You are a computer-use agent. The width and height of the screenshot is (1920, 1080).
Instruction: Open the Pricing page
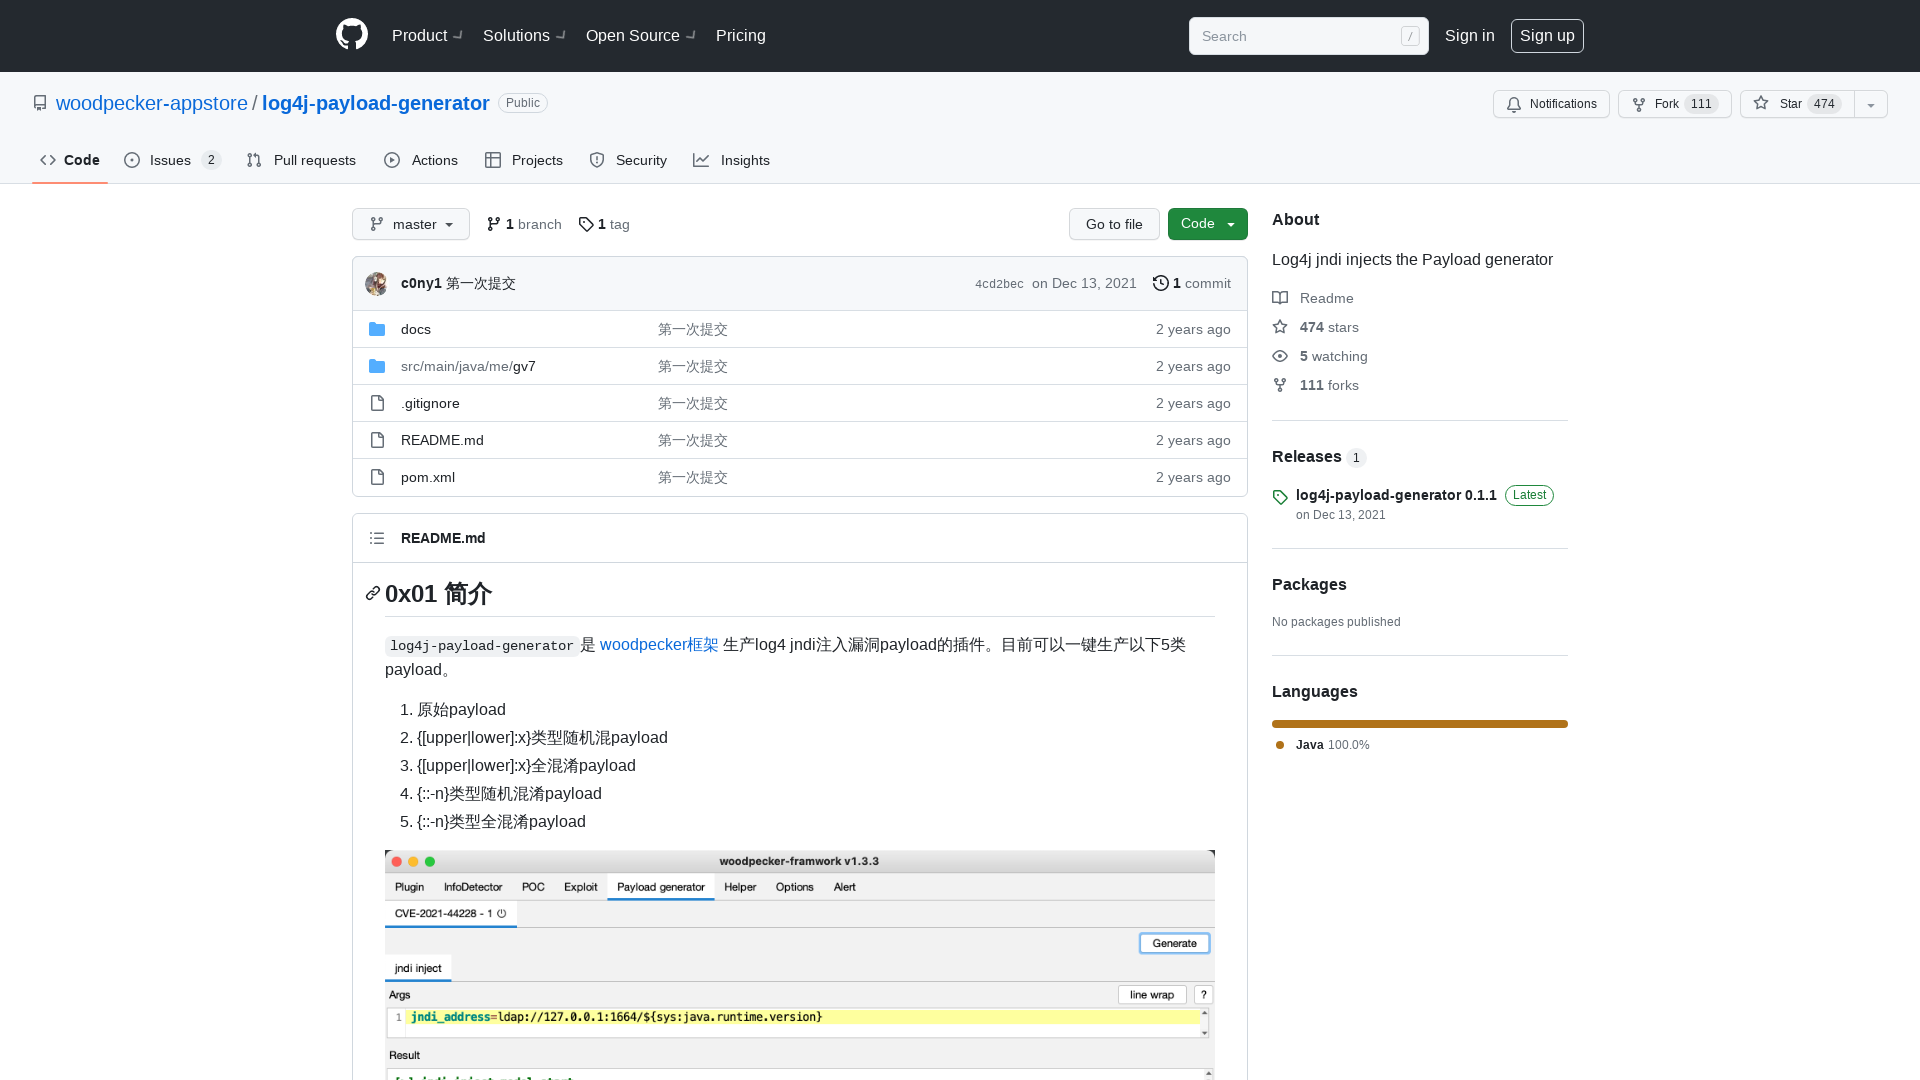click(x=741, y=35)
